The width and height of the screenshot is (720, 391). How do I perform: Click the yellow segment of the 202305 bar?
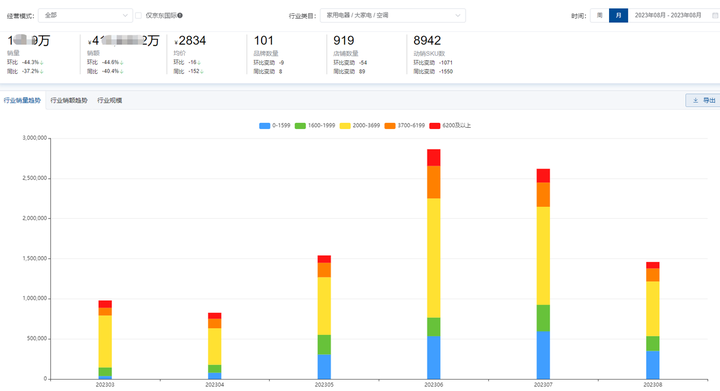324,306
